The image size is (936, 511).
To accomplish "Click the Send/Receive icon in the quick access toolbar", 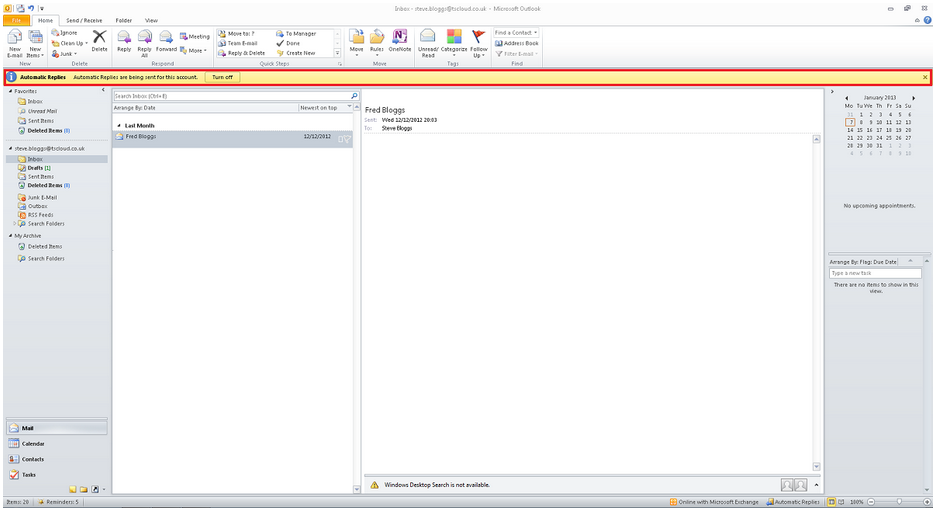I will pyautogui.click(x=20, y=8).
